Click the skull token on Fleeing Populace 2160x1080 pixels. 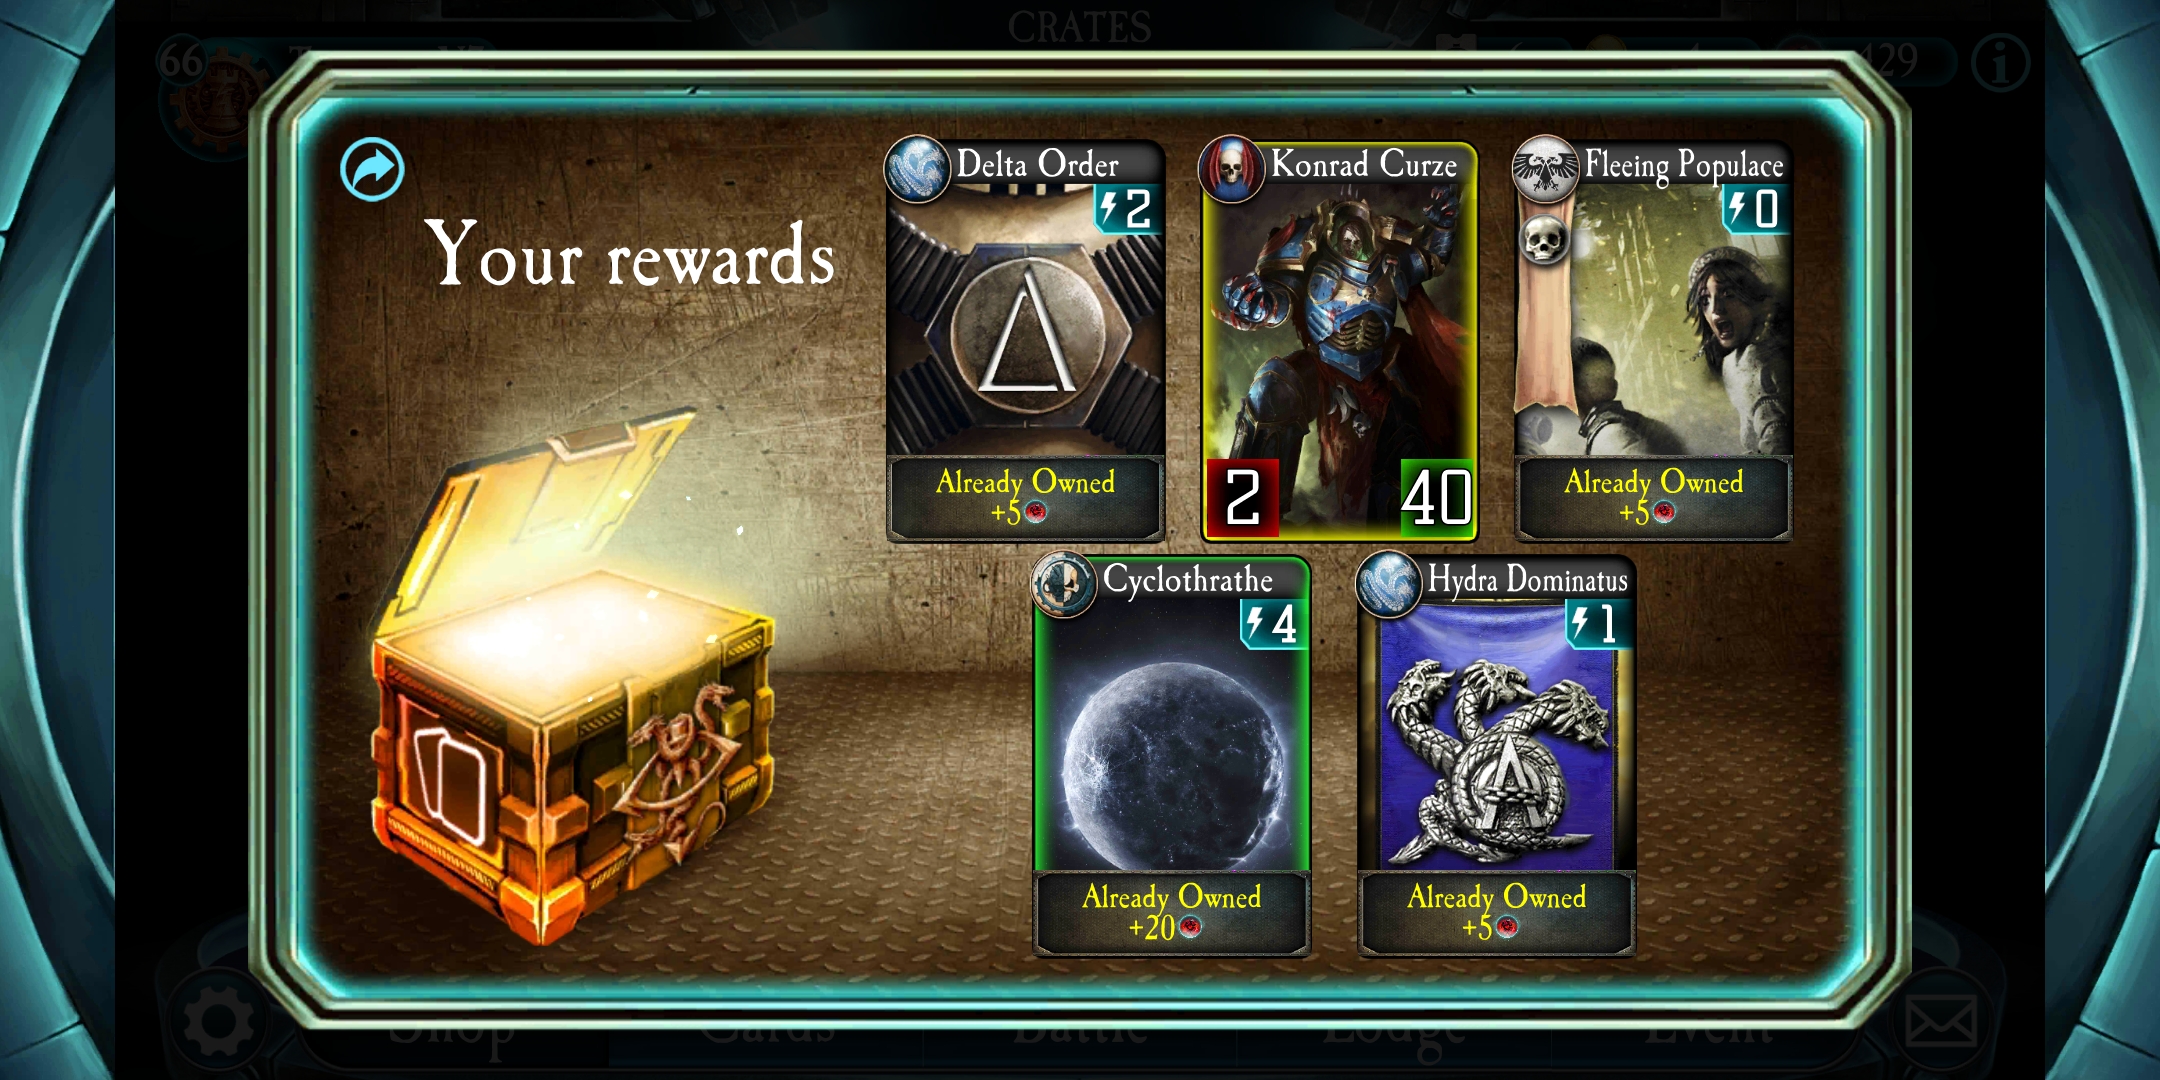click(x=1543, y=240)
